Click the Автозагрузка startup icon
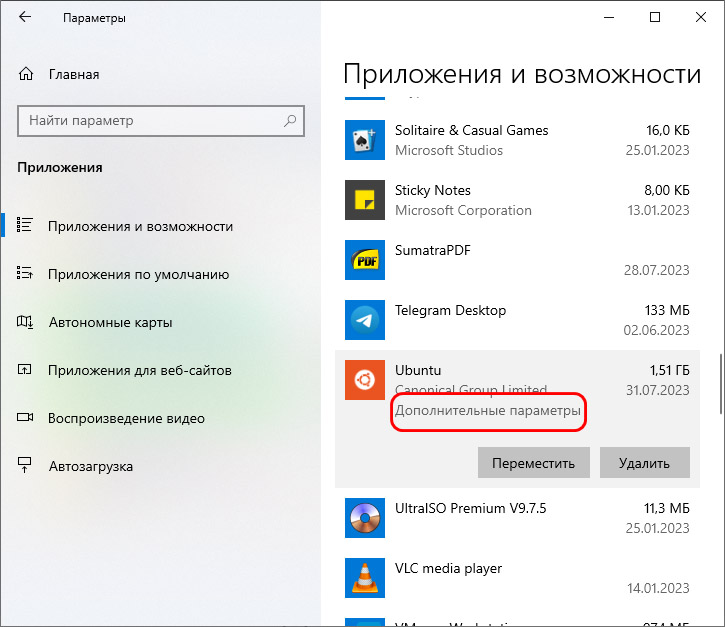Screen dimensions: 725x627 [25, 465]
